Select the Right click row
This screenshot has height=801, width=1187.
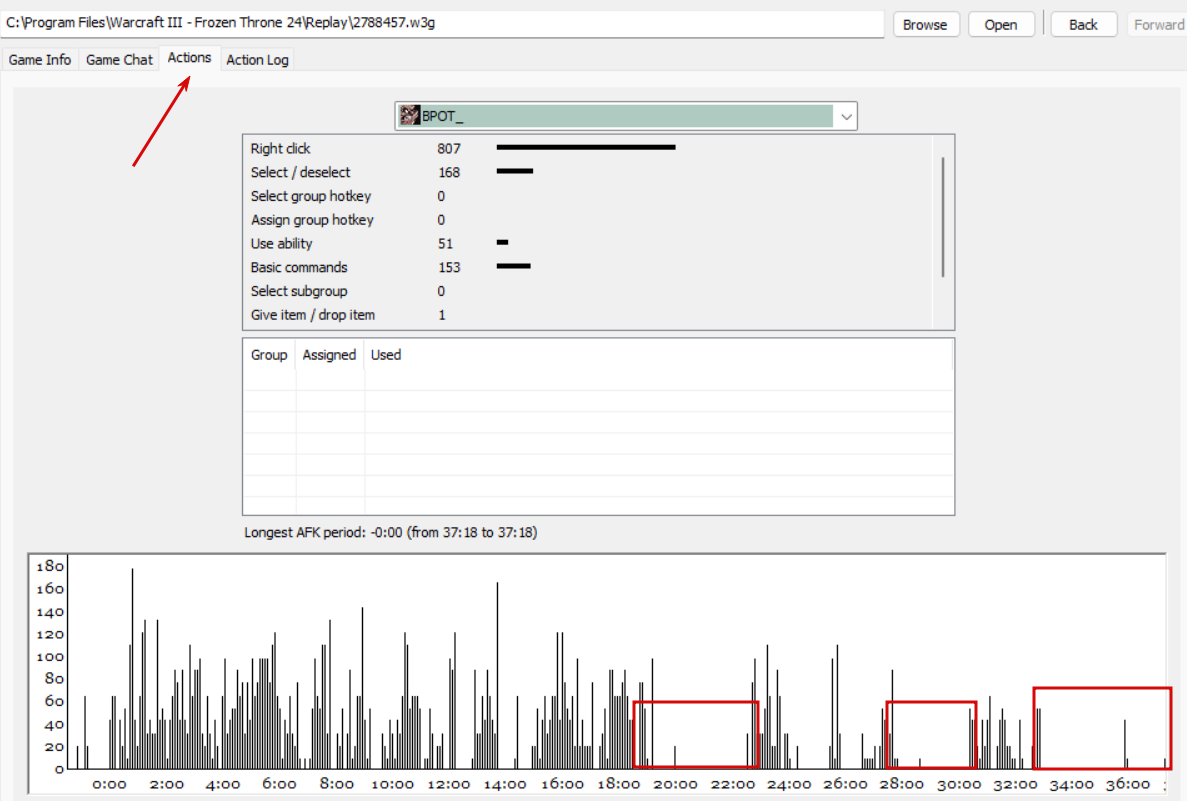pos(588,148)
